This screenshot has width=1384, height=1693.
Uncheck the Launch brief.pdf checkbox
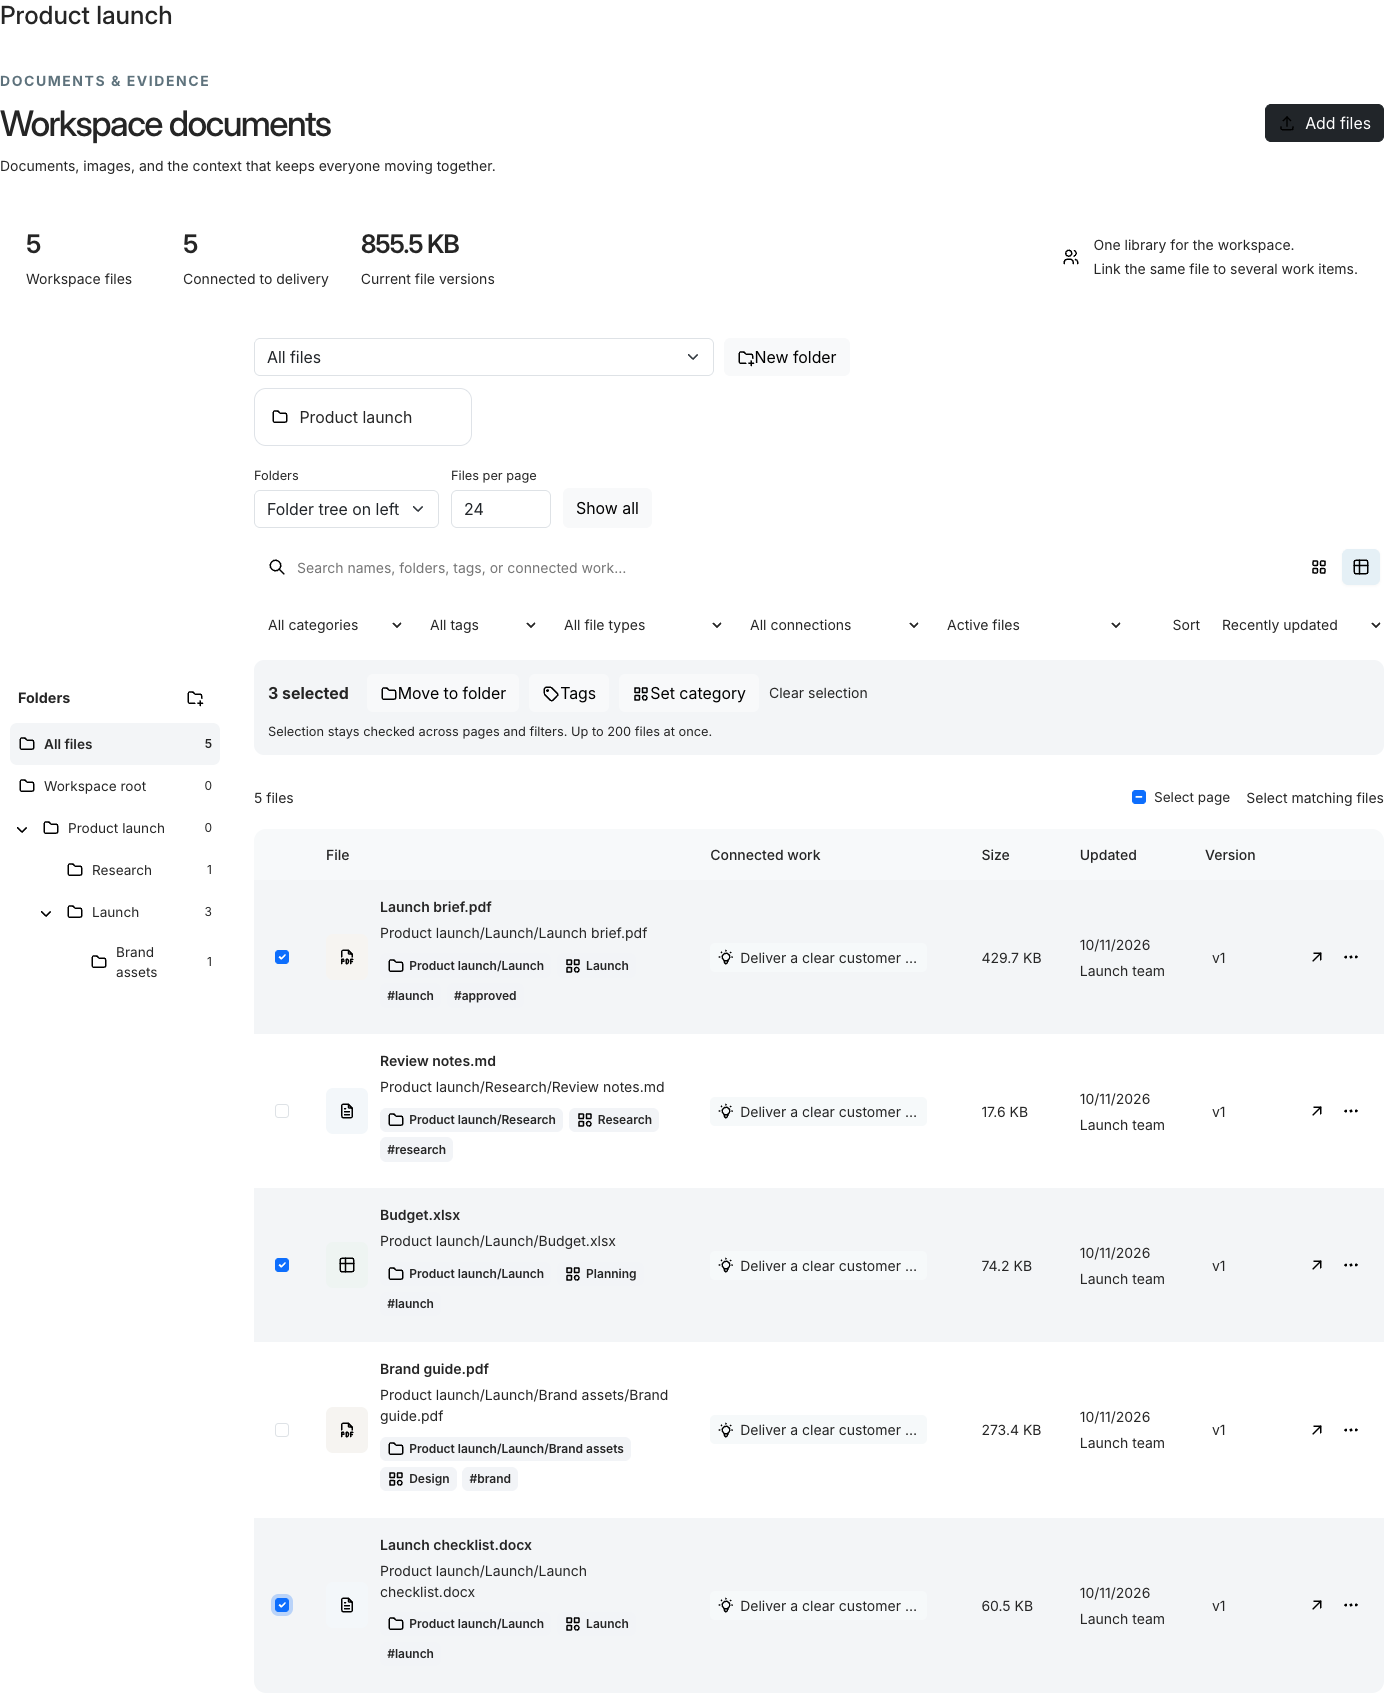tap(282, 957)
